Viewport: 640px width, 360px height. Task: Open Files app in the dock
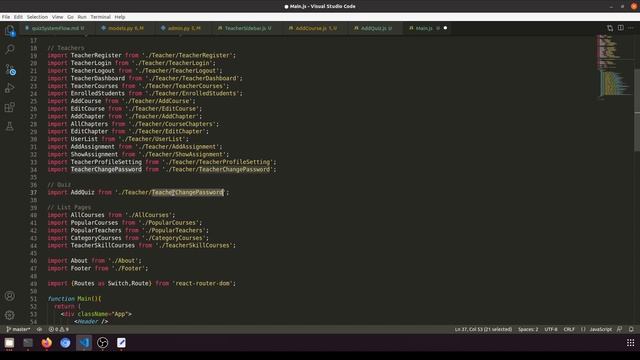[x=9, y=343]
